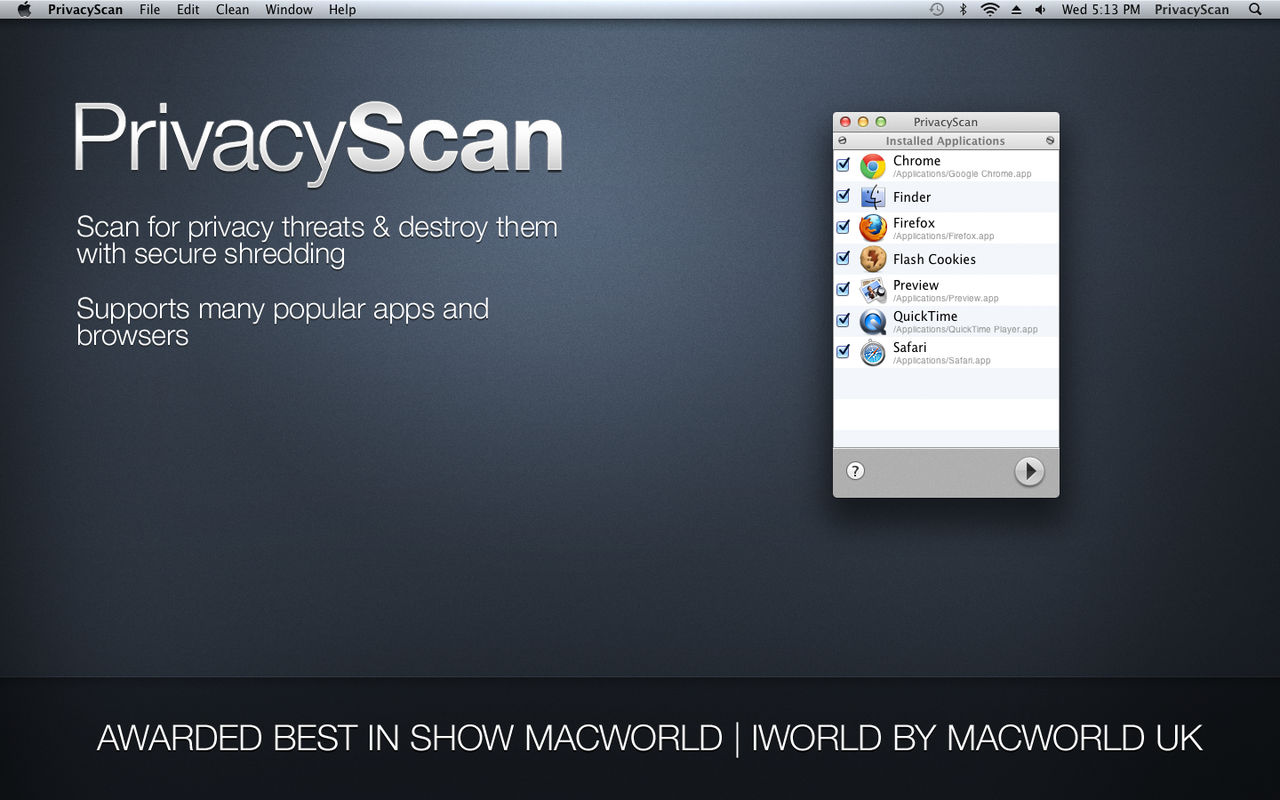Image resolution: width=1280 pixels, height=800 pixels.
Task: Click the QuickTime app icon in list
Action: 873,322
